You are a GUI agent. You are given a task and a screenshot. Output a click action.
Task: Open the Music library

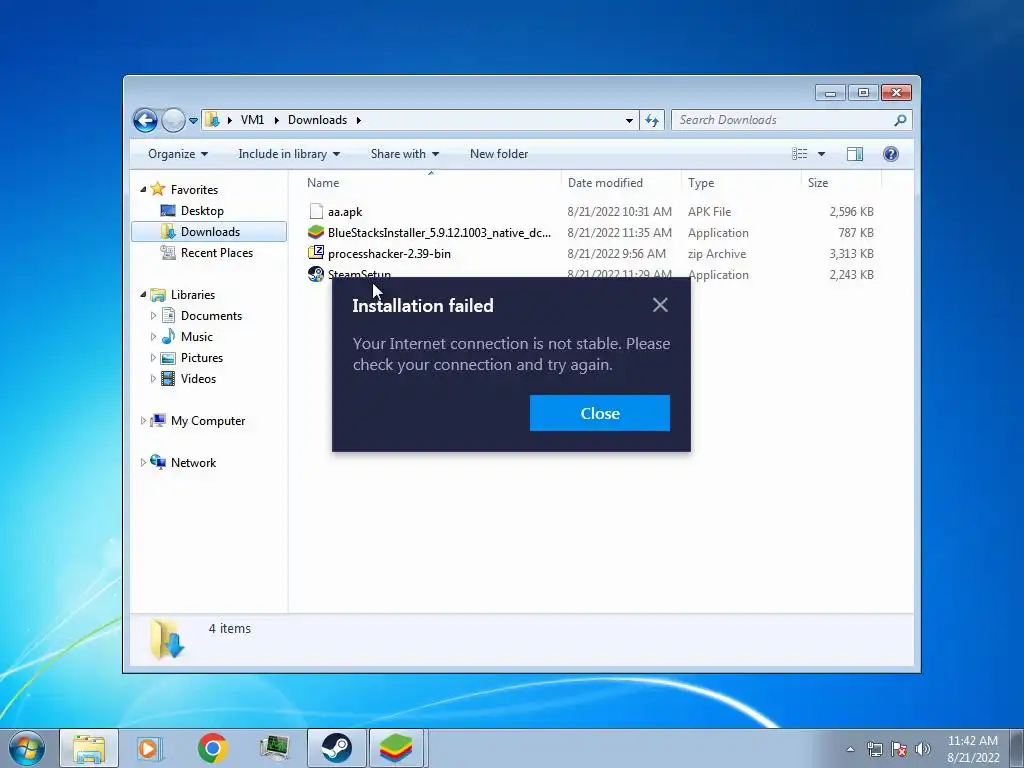point(197,337)
